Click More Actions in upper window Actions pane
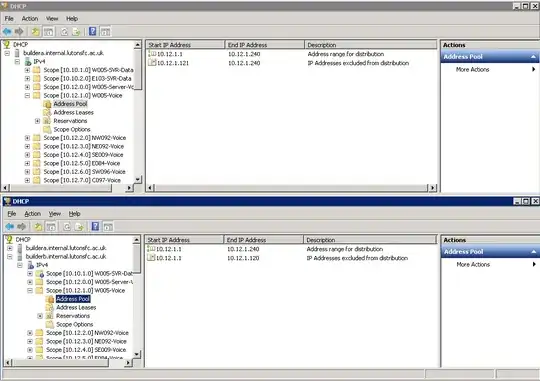 472,70
